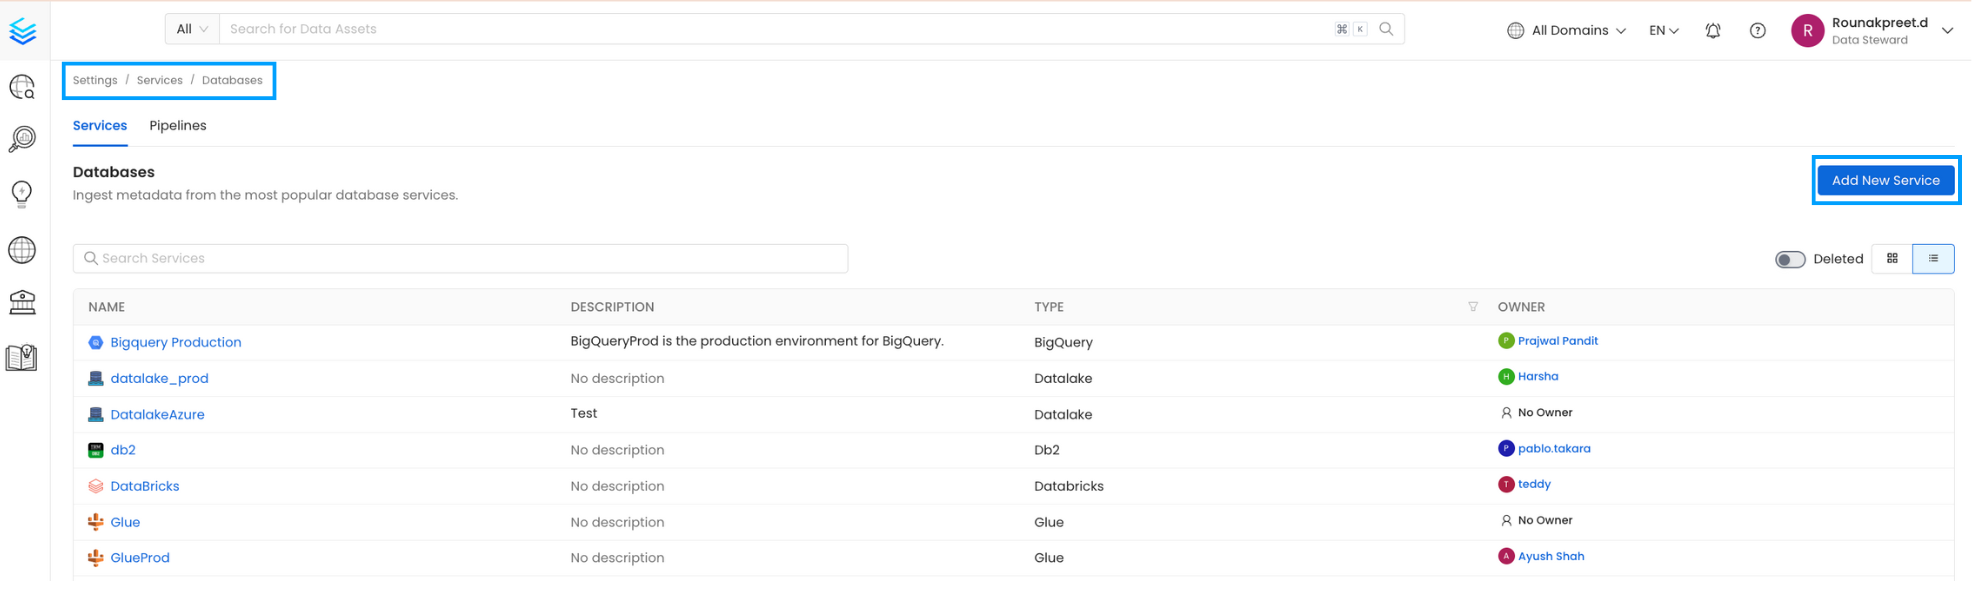
Task: Switch to list table view
Action: tap(1933, 258)
